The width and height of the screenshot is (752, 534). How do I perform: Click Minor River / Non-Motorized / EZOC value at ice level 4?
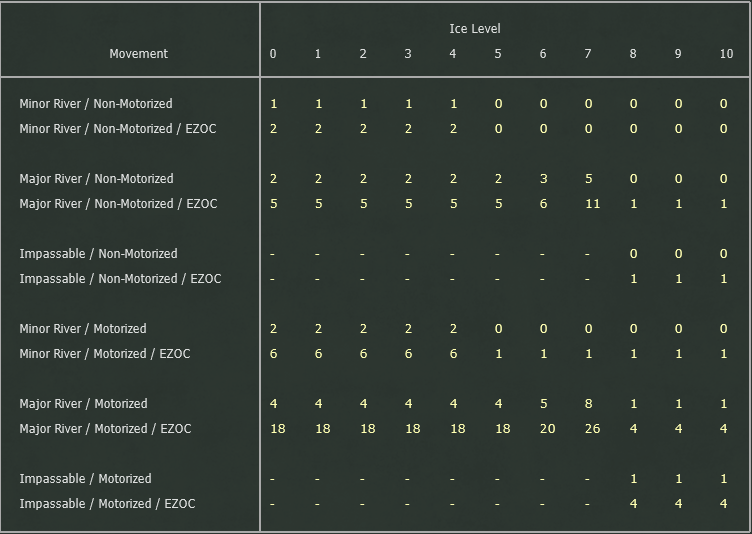454,129
